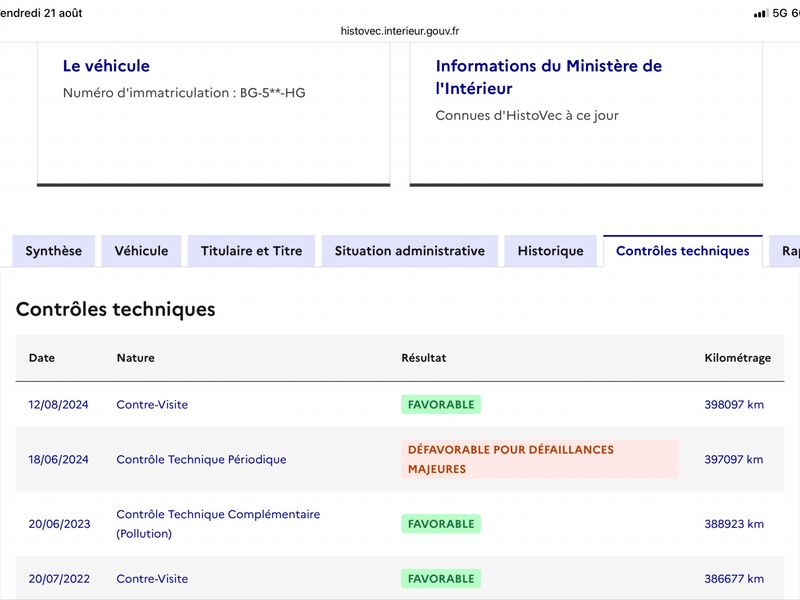Click the date 20/07/2022
Screen dimensions: 800x600
pos(59,579)
